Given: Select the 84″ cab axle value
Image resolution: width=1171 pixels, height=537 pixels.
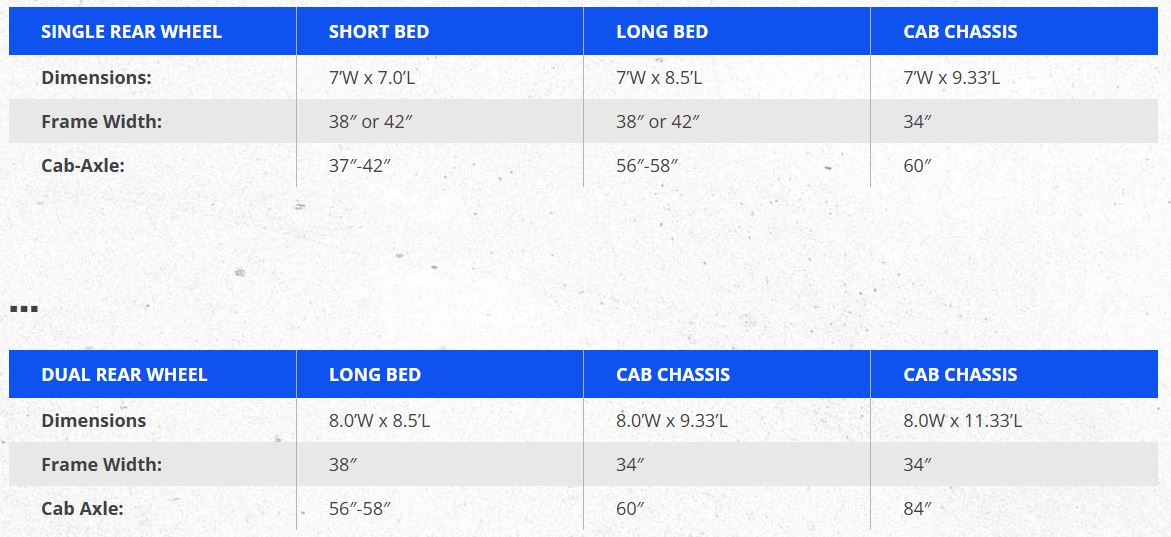Looking at the screenshot, I should tap(917, 508).
